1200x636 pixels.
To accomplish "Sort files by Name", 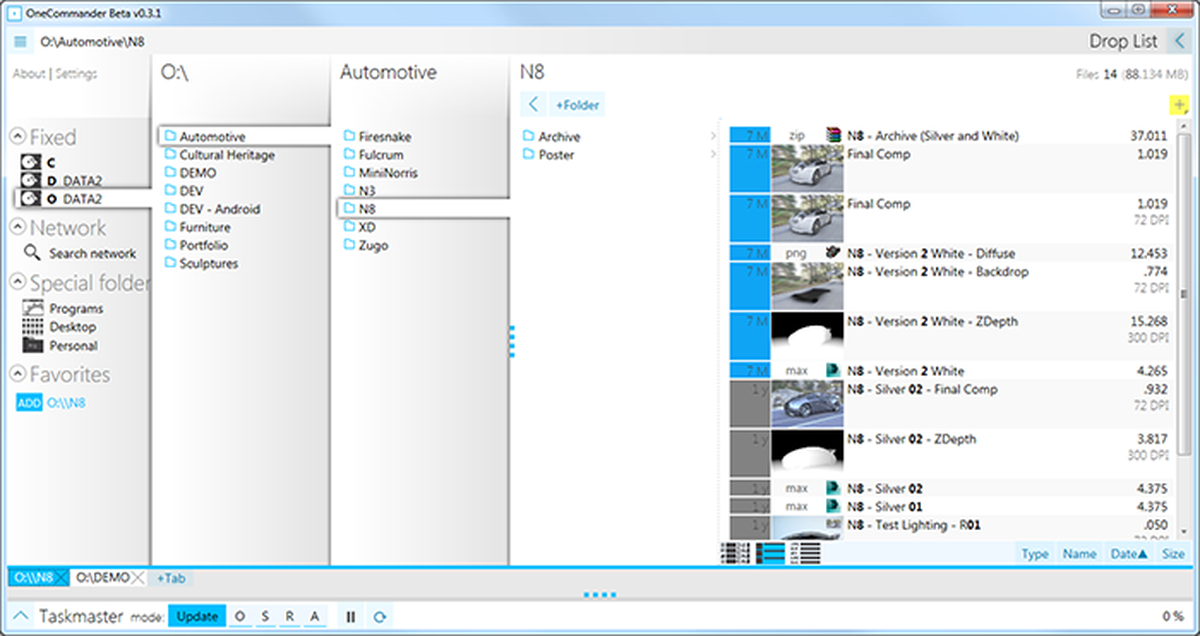I will [1080, 553].
